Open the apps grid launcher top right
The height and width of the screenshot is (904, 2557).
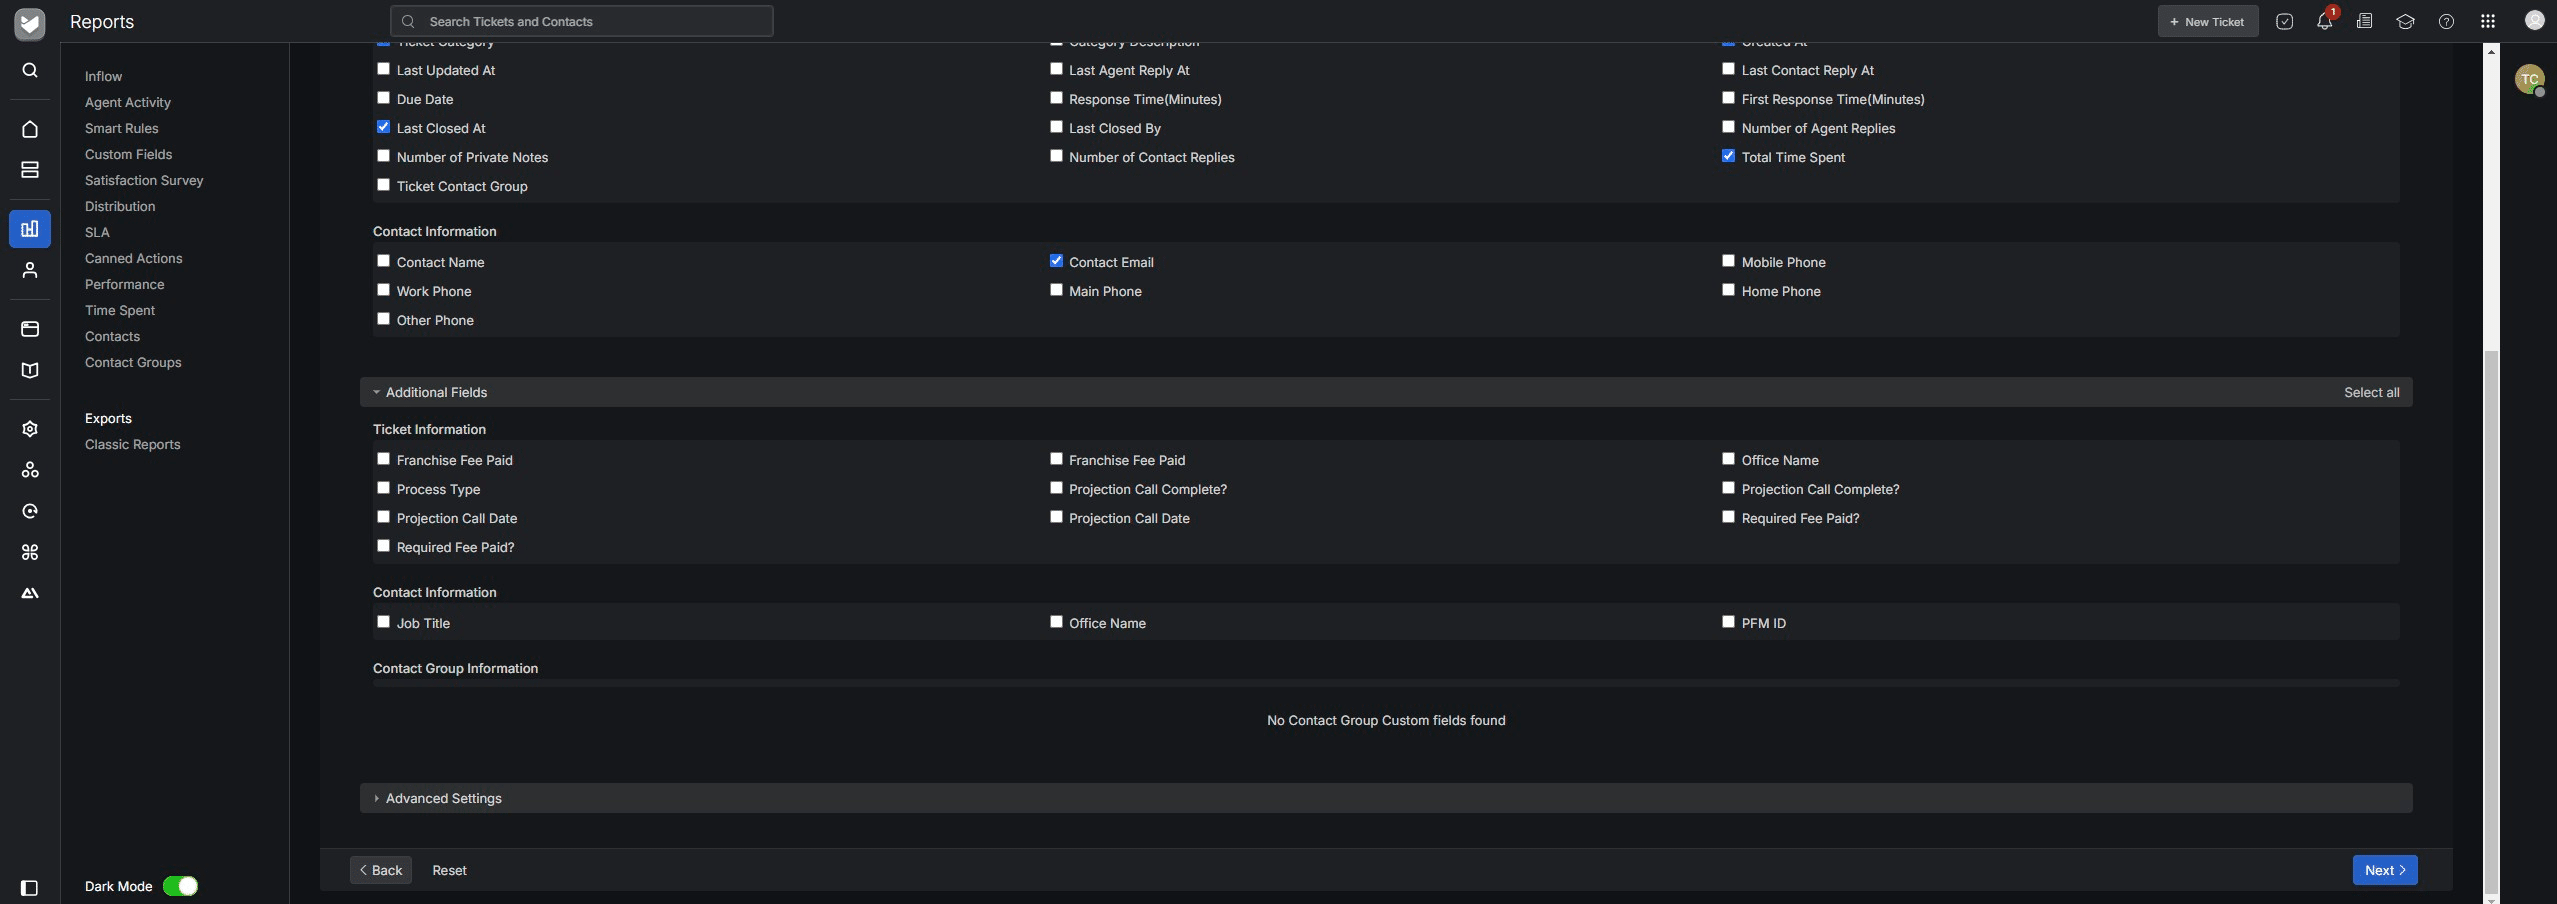2488,20
